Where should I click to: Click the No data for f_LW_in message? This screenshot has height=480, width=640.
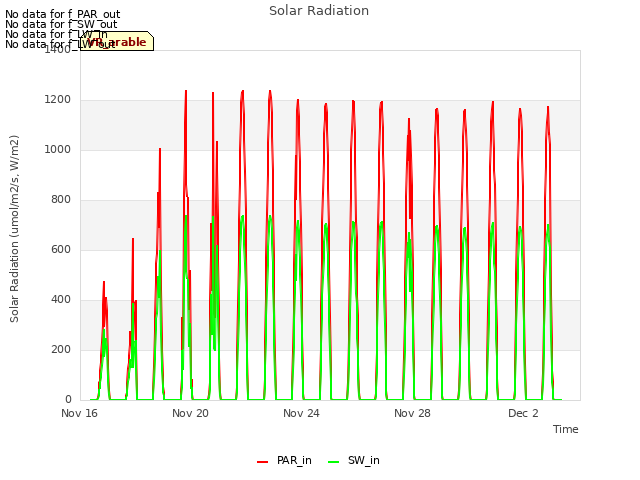click(x=56, y=34)
